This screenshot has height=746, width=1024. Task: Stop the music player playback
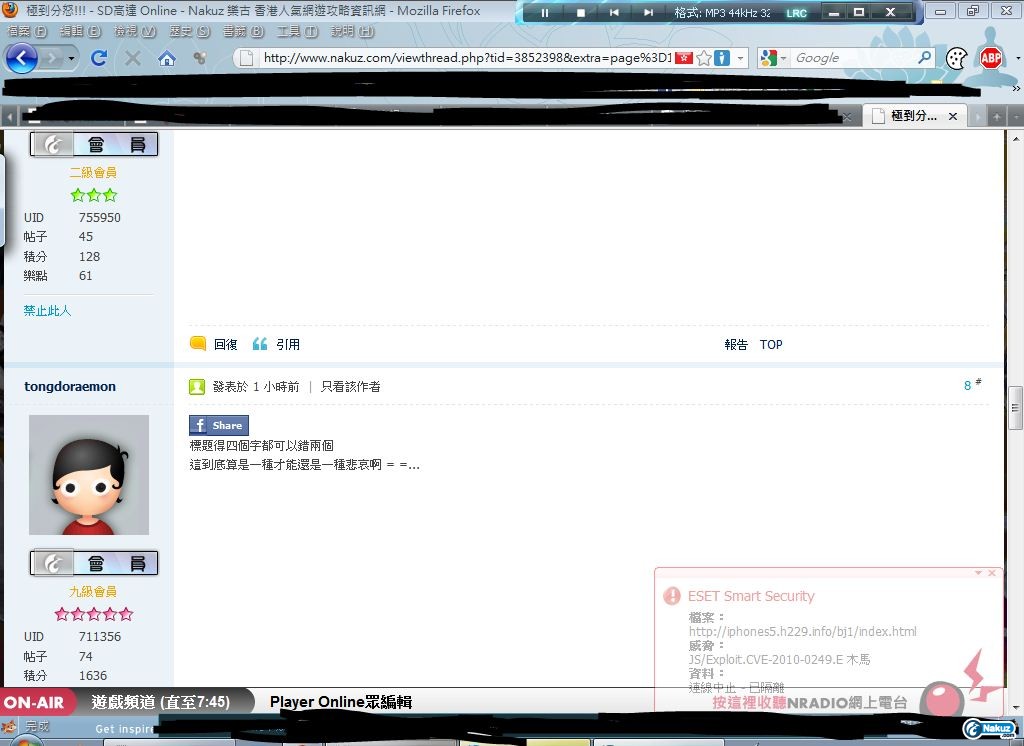pyautogui.click(x=580, y=13)
